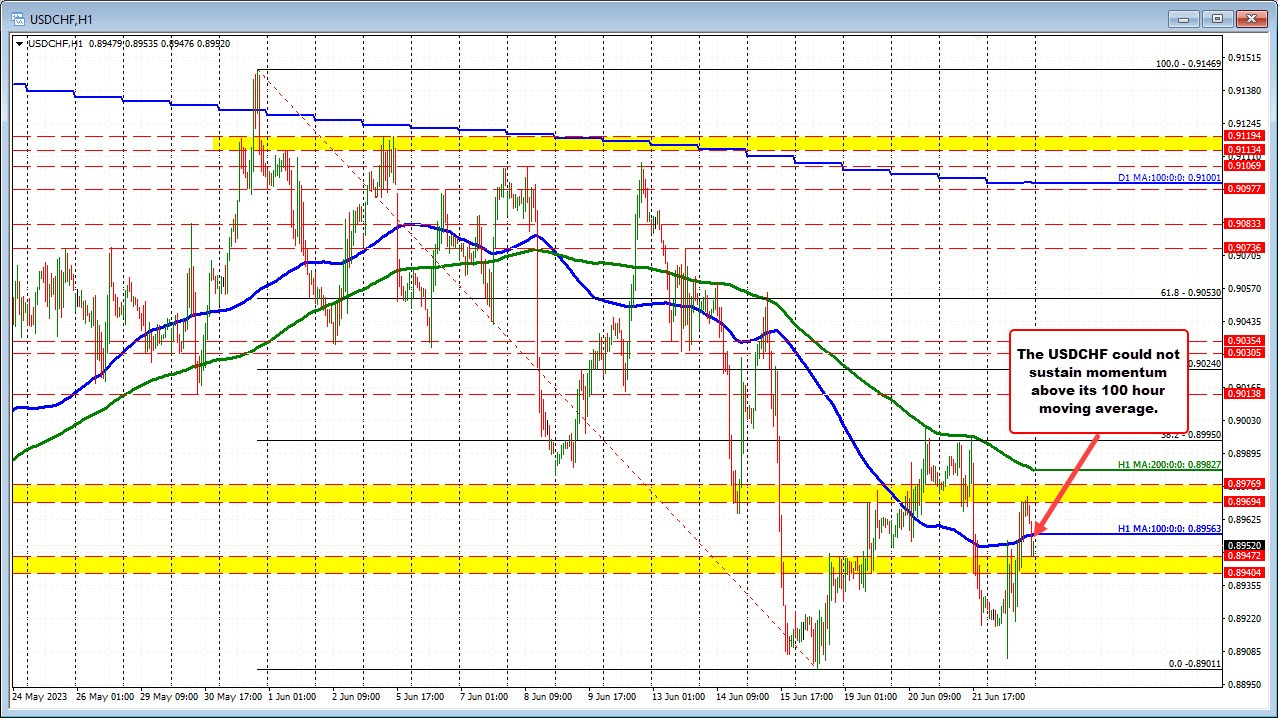Click the 0.0 - 0.89011 Fibonacci label

[1195, 663]
